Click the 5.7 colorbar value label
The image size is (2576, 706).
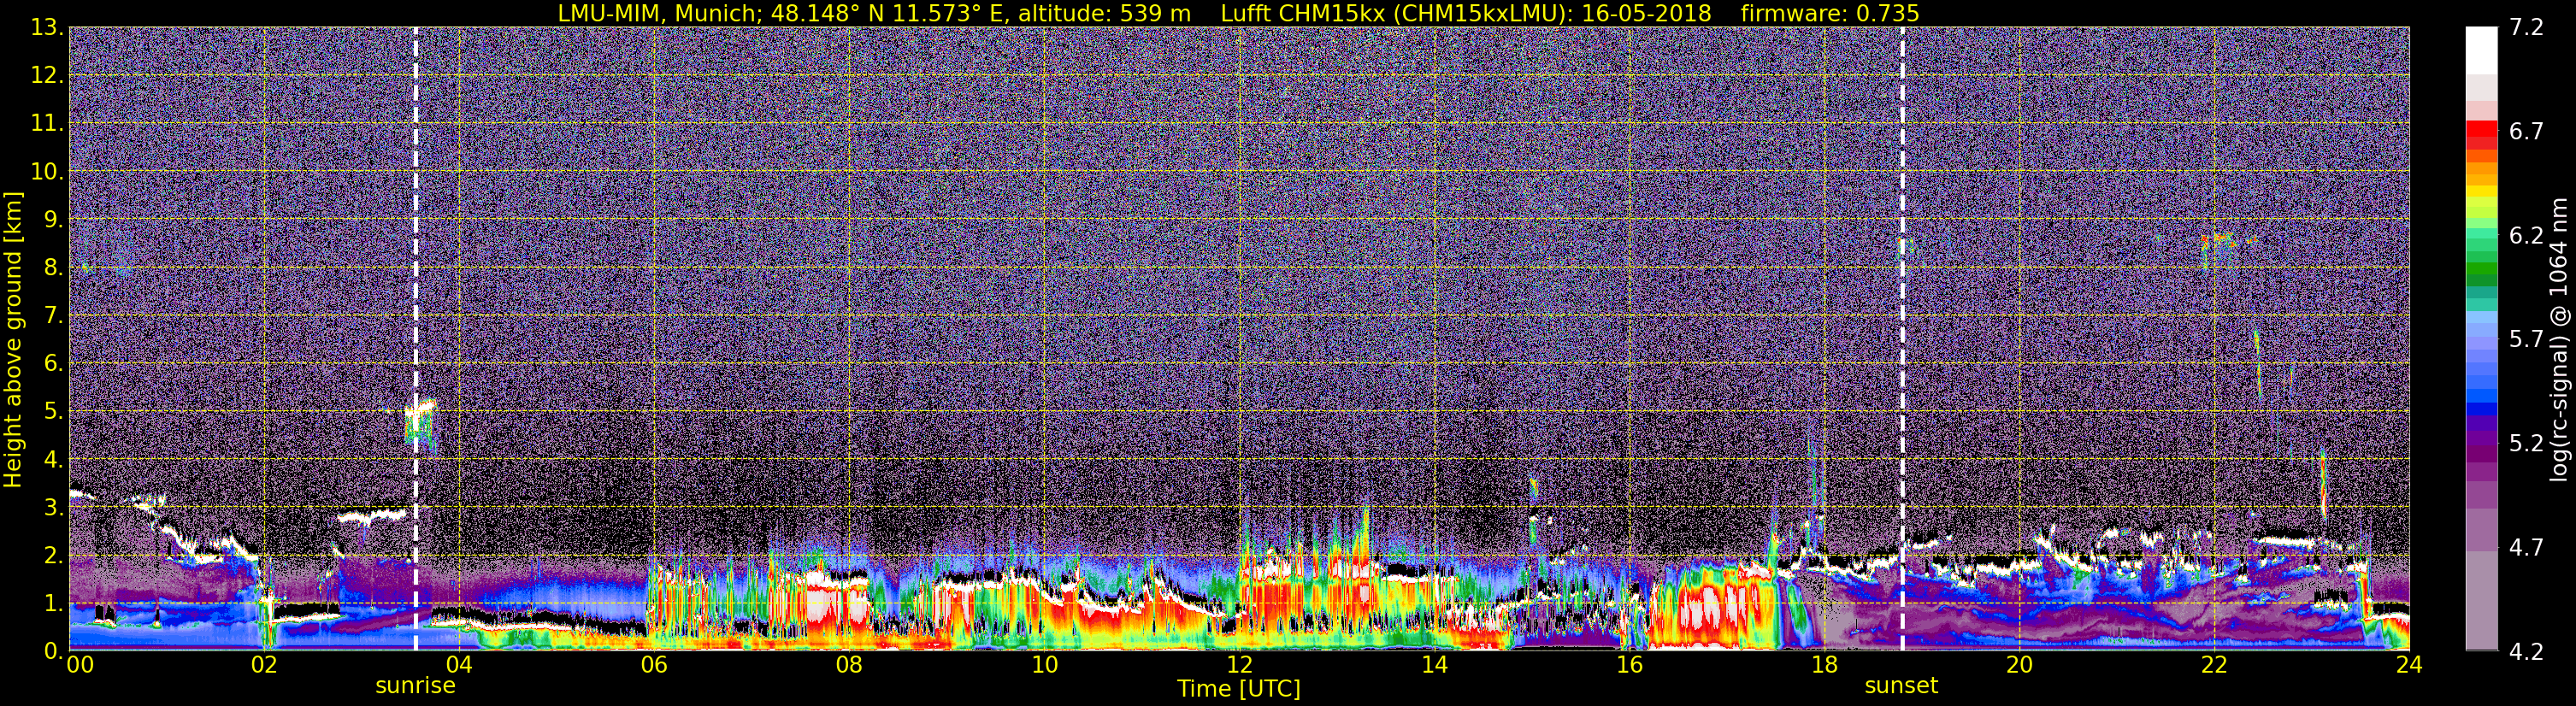point(2526,339)
